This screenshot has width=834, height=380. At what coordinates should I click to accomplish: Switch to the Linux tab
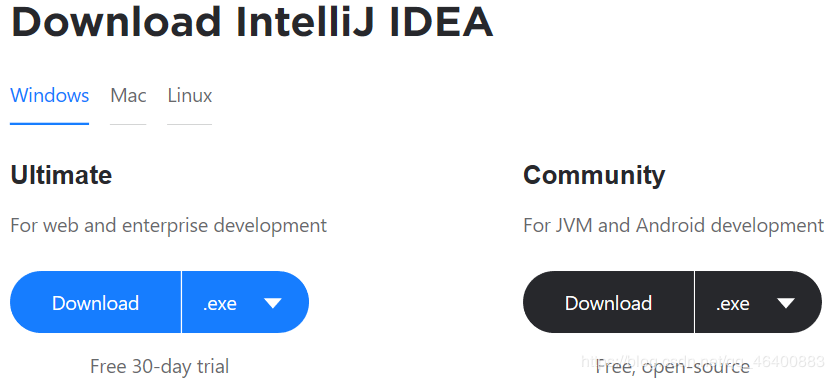(190, 96)
